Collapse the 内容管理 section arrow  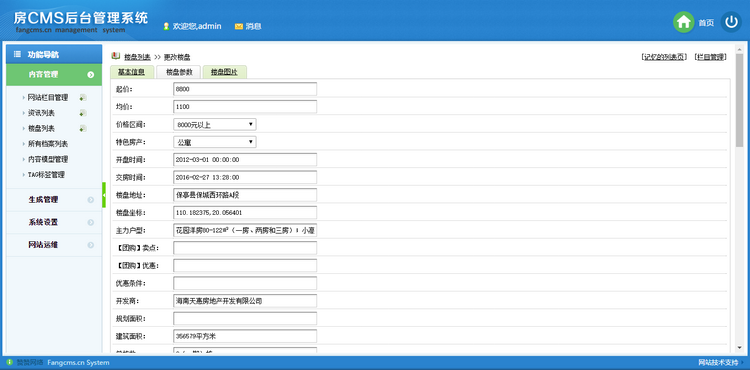(x=91, y=75)
